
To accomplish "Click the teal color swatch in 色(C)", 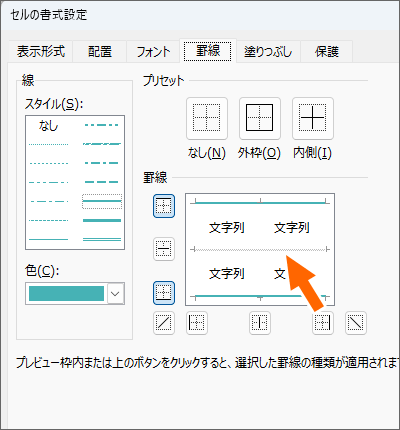I will click(x=66, y=294).
